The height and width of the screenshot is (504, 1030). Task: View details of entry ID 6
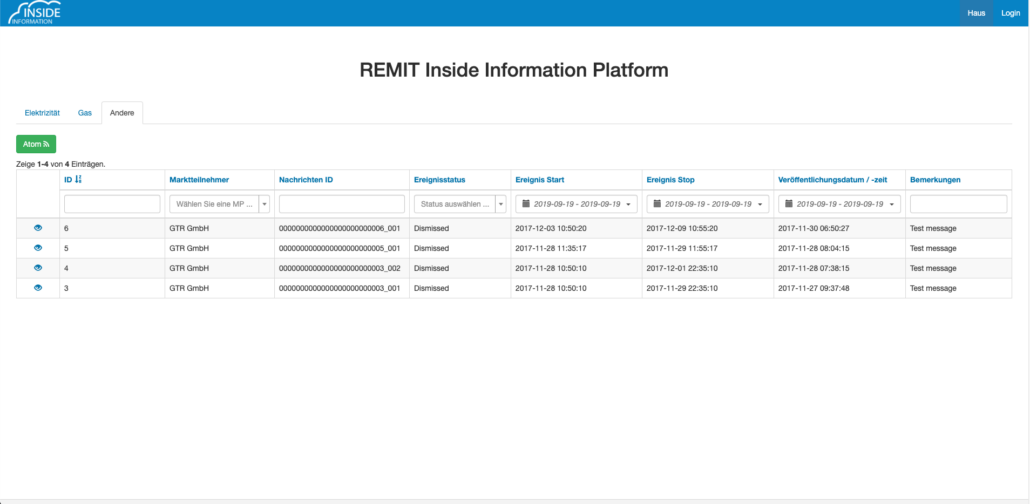coord(38,228)
